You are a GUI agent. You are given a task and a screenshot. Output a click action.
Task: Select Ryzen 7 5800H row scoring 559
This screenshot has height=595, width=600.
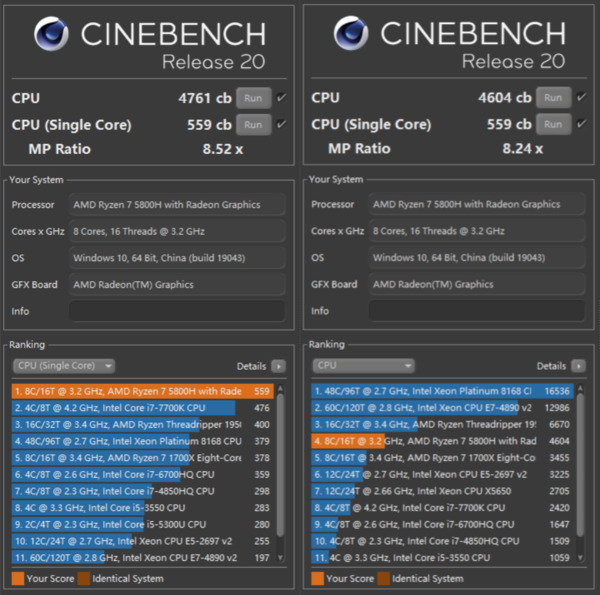[x=142, y=391]
